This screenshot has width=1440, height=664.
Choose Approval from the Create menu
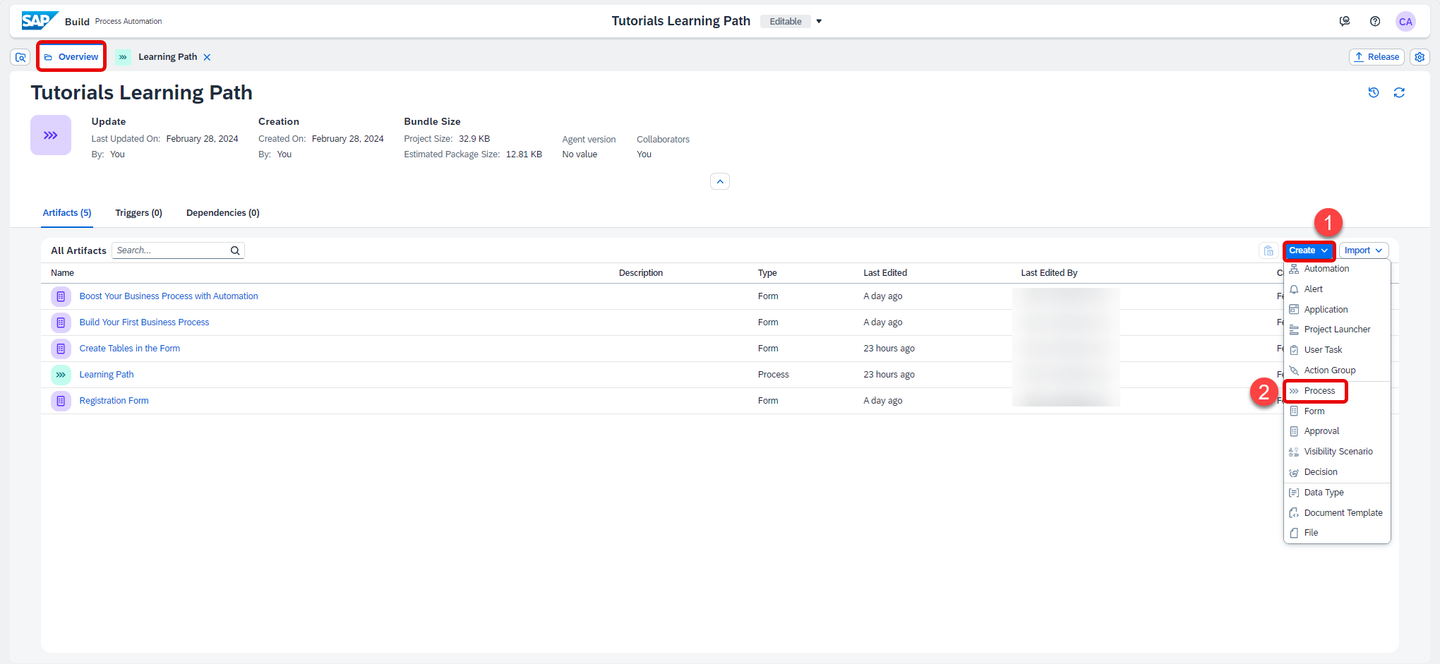(x=1337, y=431)
